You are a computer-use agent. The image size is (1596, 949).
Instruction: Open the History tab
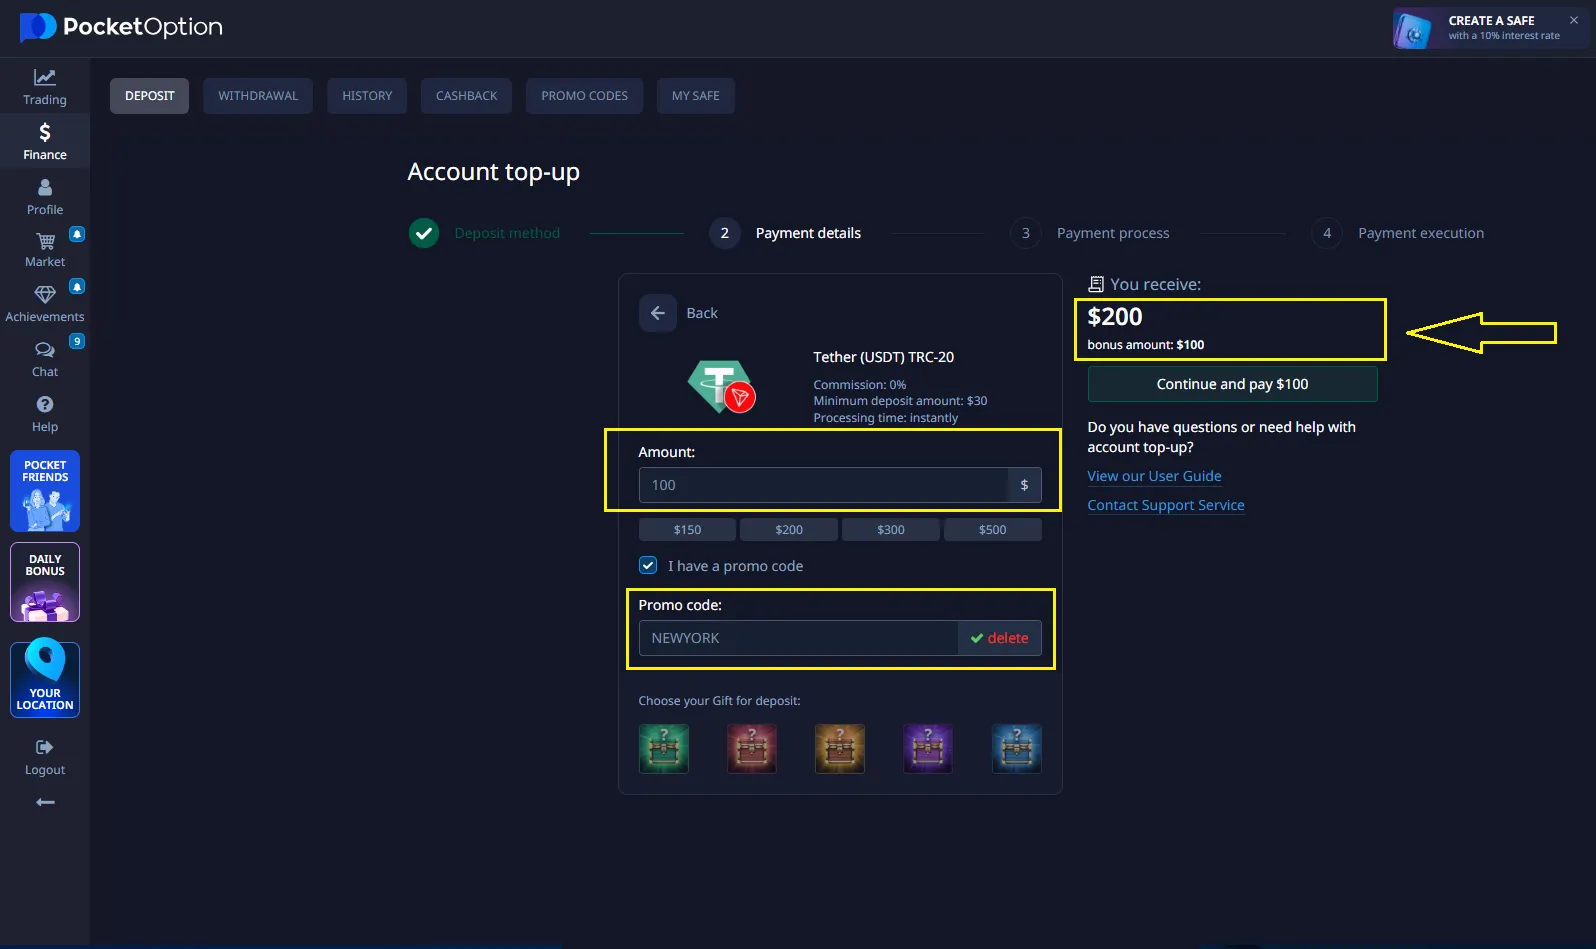point(367,96)
